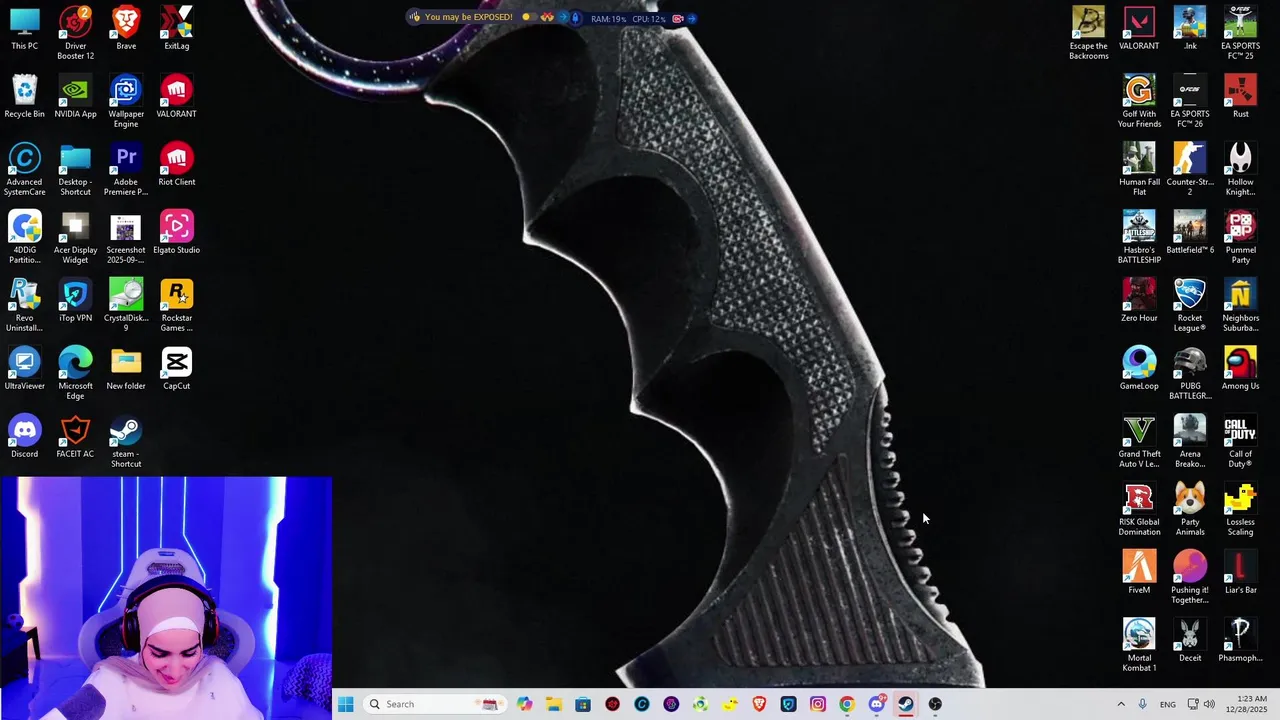This screenshot has height=720, width=1280.
Task: Open Microsoft Store from taskbar
Action: 583,704
